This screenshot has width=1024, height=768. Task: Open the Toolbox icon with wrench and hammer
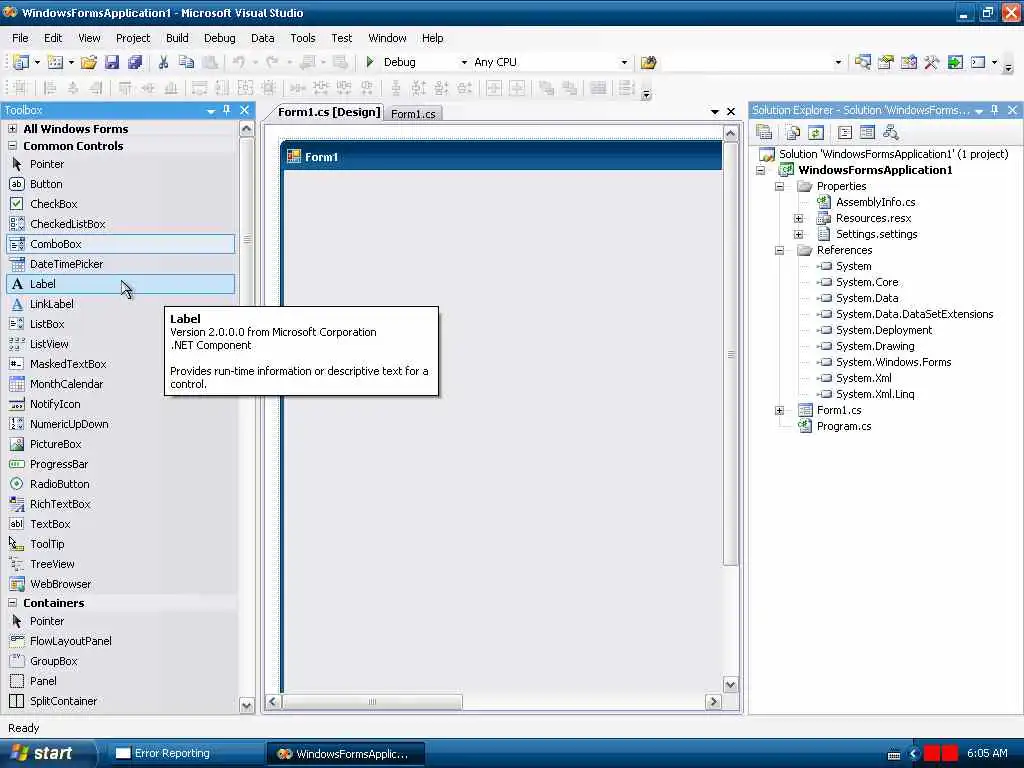pos(931,62)
